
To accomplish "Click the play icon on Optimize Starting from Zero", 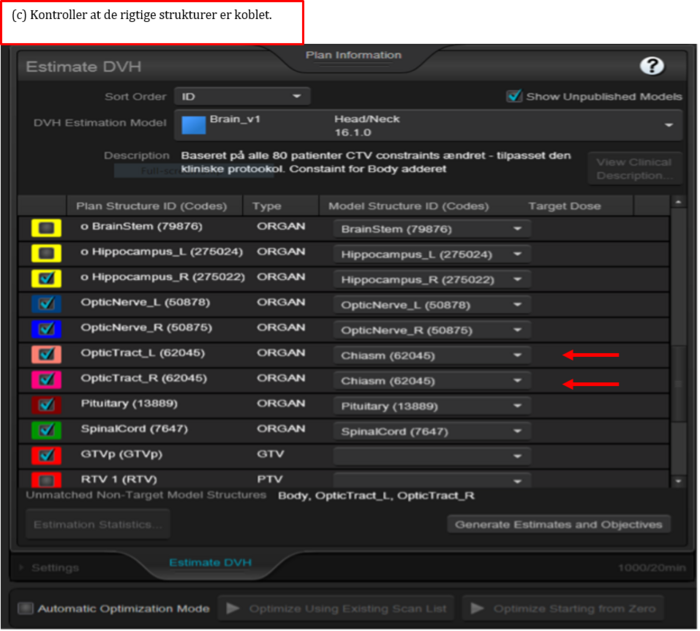I will coord(476,608).
